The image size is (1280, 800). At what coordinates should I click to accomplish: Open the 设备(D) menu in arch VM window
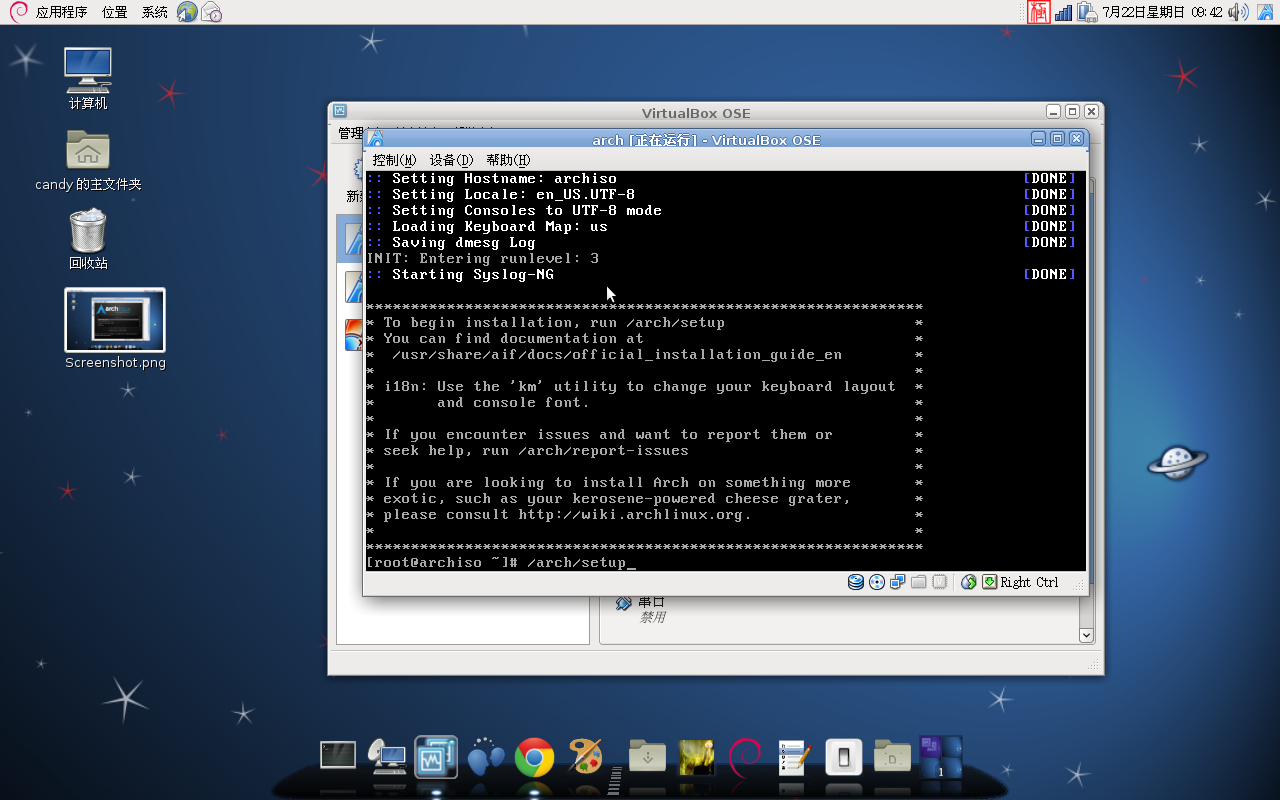pos(451,160)
